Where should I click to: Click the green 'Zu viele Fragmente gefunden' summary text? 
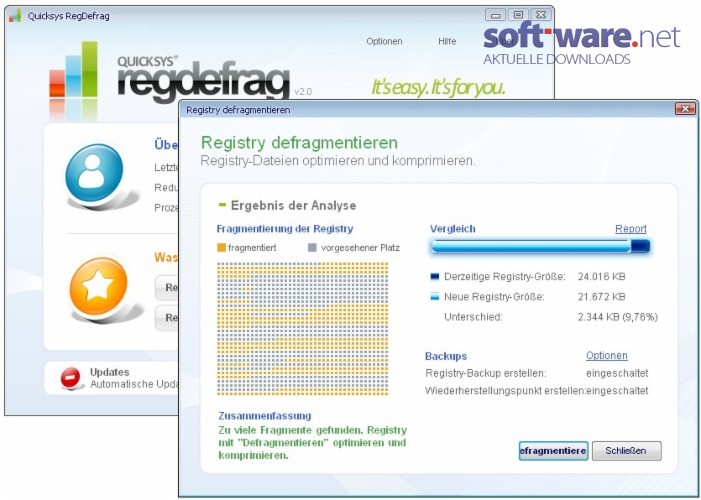pyautogui.click(x=312, y=443)
